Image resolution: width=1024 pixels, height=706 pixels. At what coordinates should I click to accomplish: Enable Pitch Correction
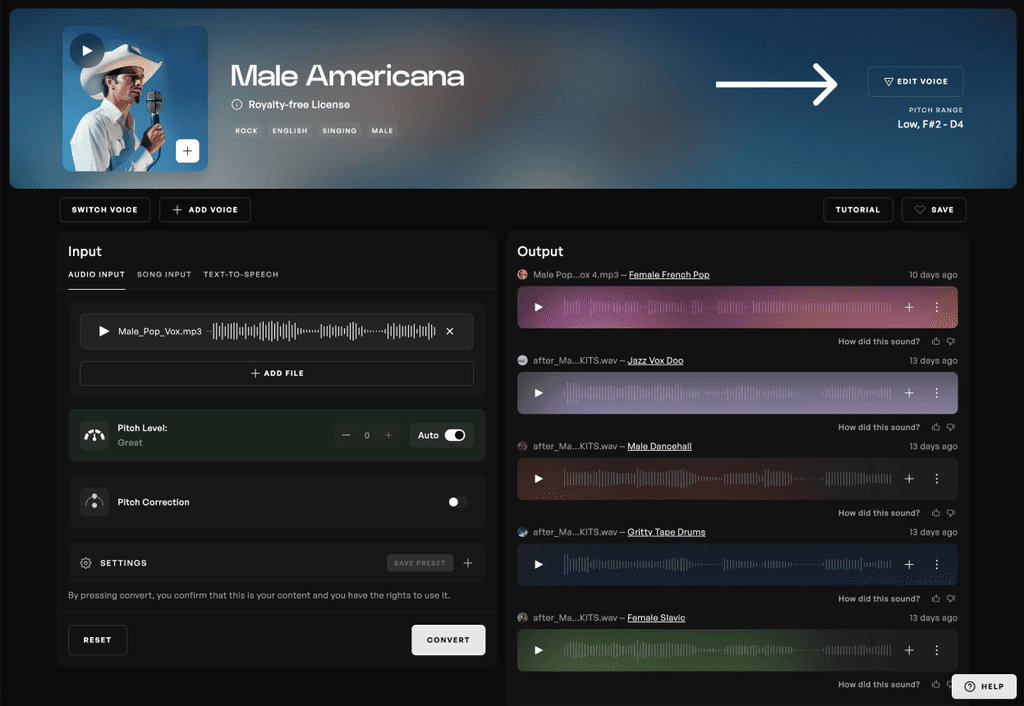coord(456,501)
